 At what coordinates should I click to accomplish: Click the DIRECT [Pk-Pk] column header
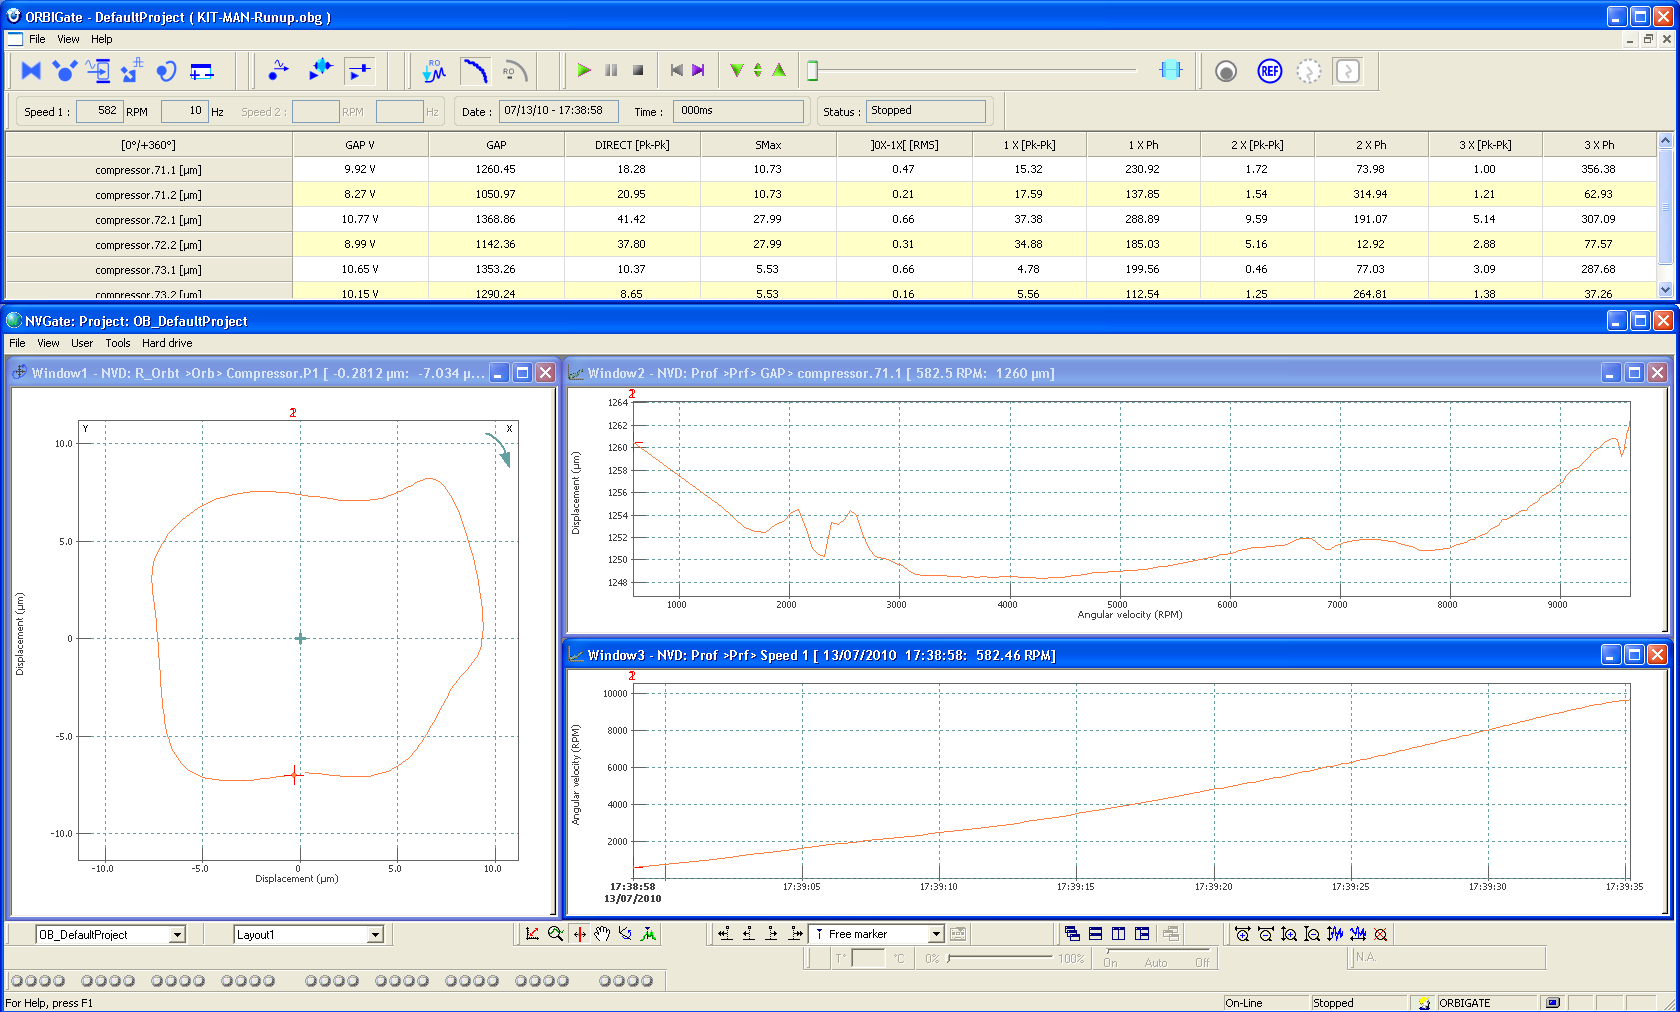632,145
